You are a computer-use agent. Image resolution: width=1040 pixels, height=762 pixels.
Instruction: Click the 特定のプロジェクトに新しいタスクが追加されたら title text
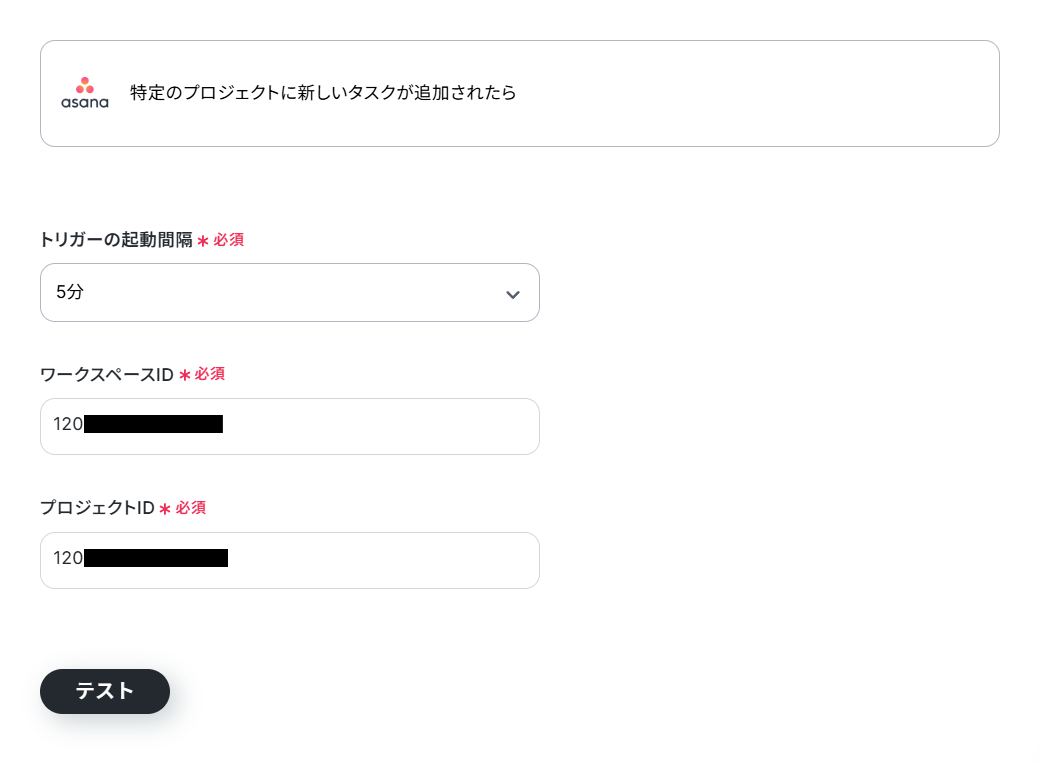click(323, 92)
